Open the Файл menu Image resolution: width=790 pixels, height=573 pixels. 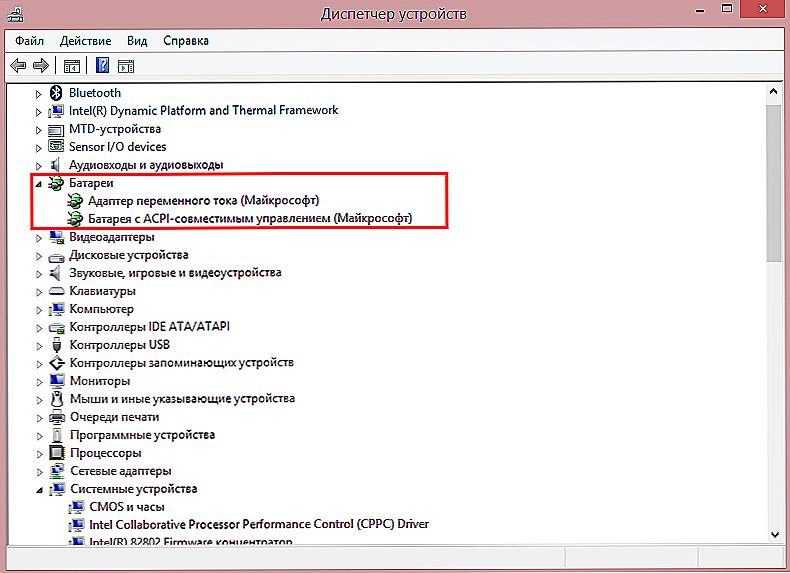coord(29,41)
